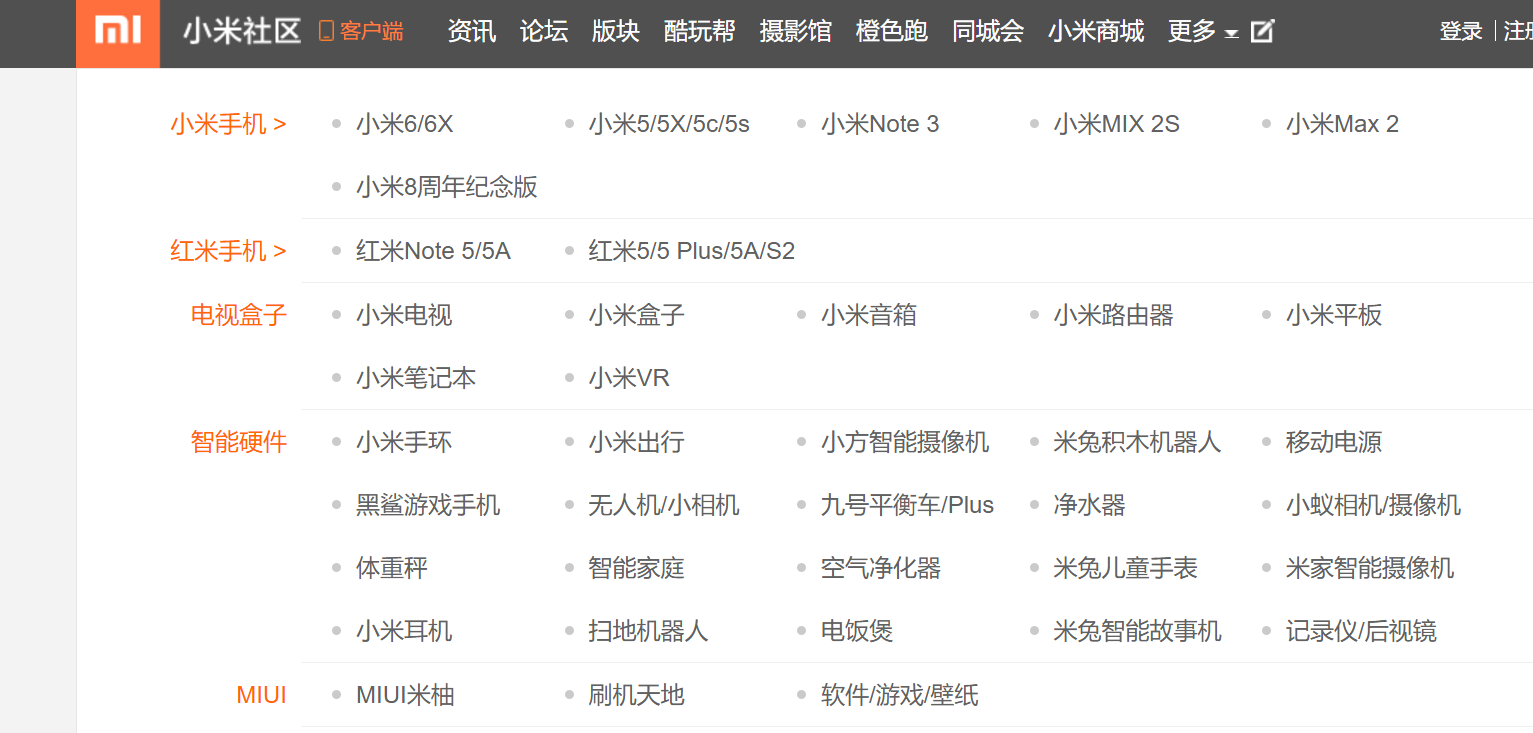Select the 电视盒子 category heading
This screenshot has height=733, width=1533.
click(239, 315)
